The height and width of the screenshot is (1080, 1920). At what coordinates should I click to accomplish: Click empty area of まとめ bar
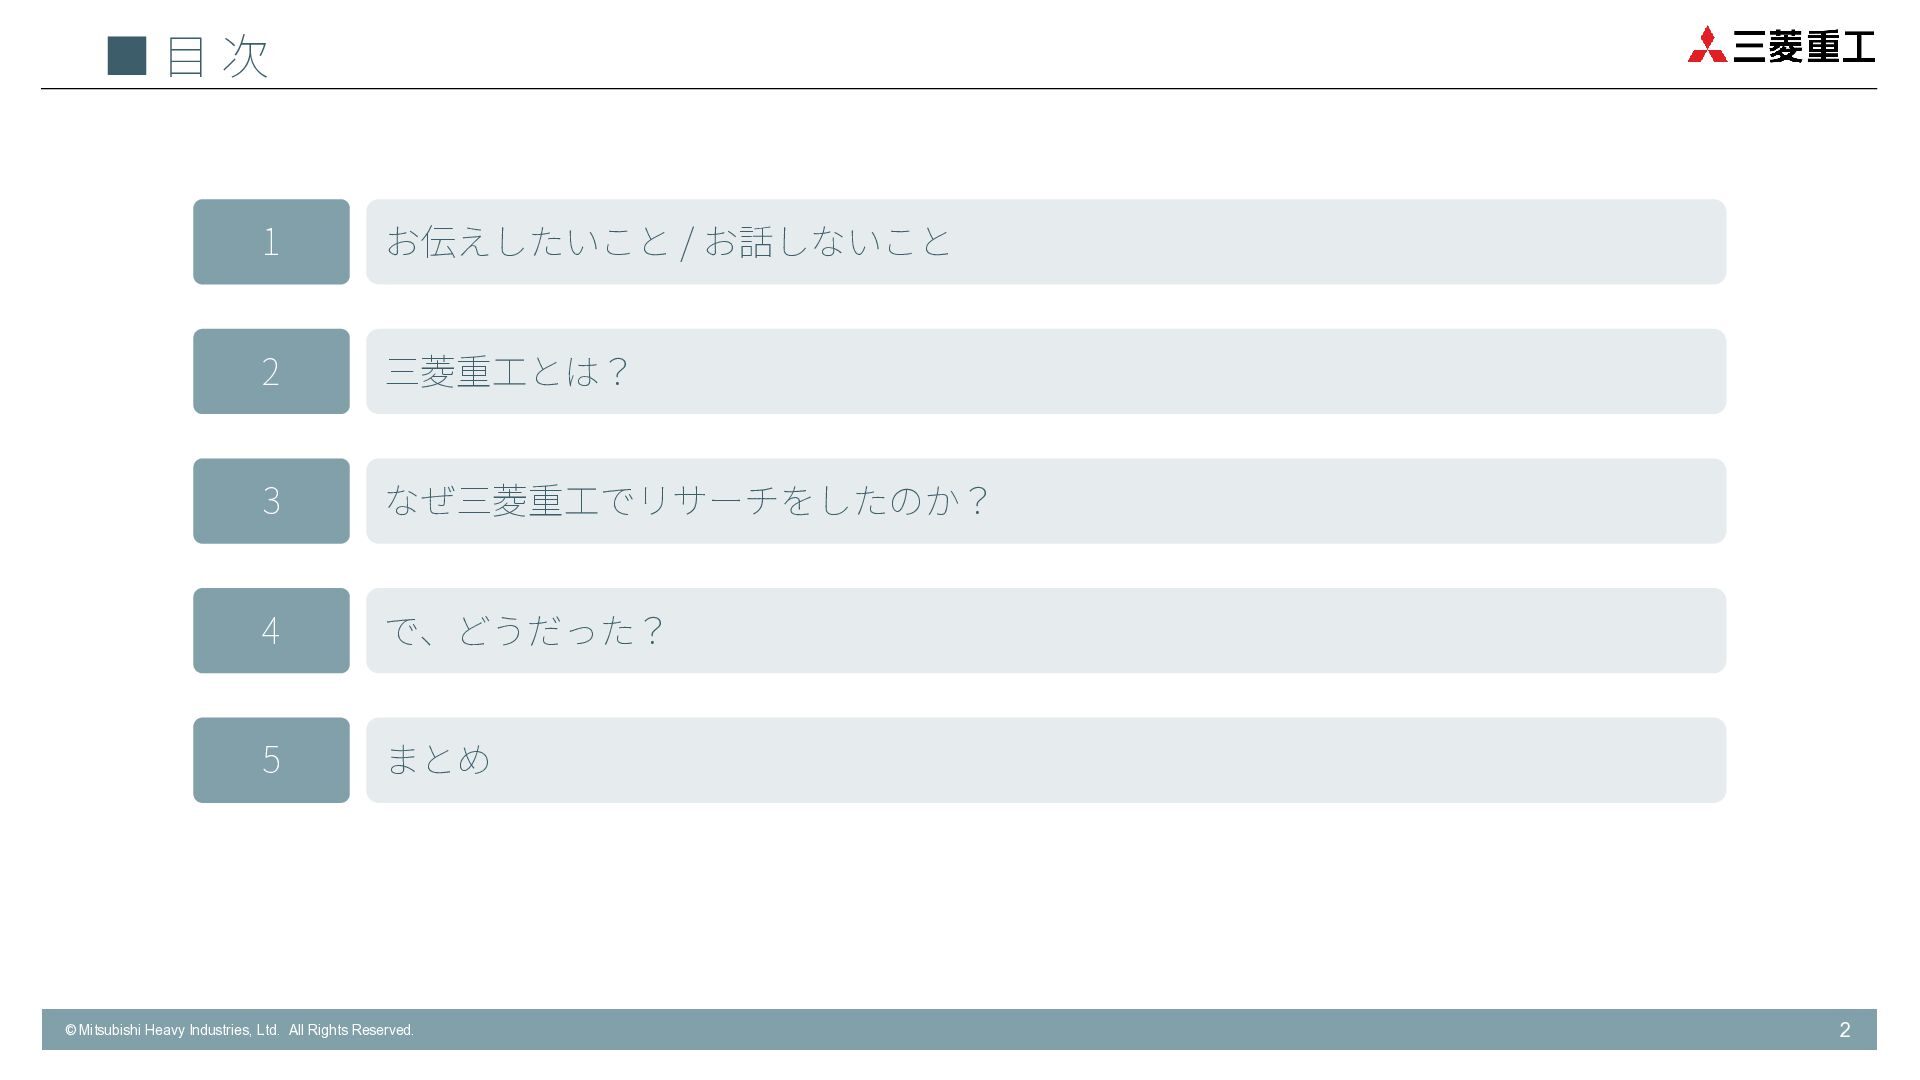coord(1110,760)
